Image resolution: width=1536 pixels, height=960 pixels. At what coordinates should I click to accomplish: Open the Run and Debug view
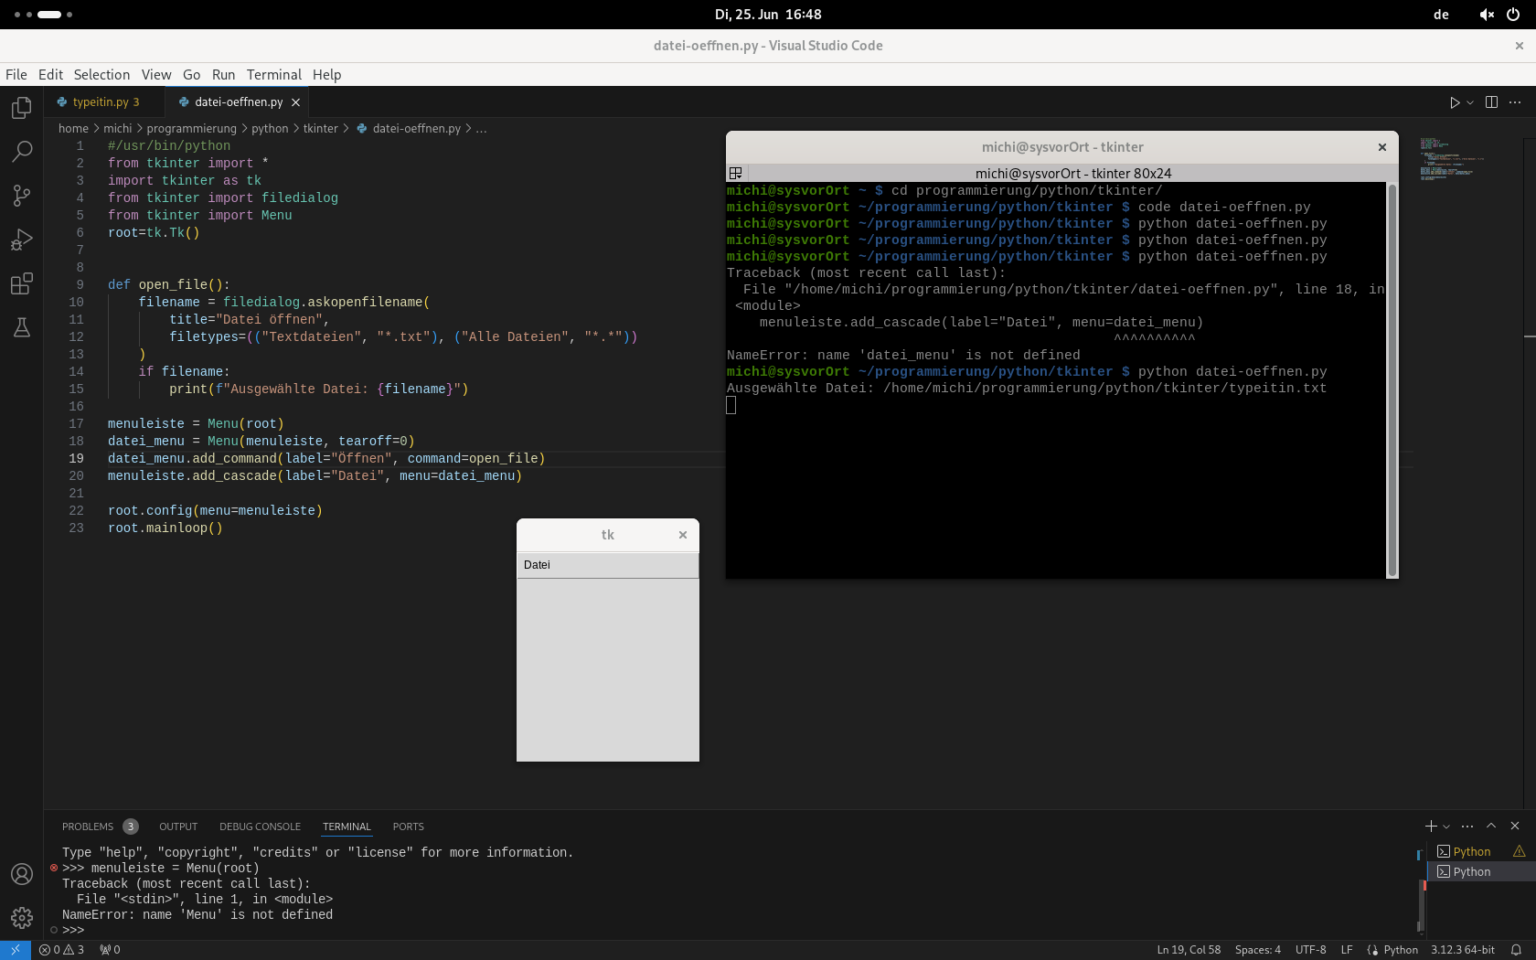21,239
